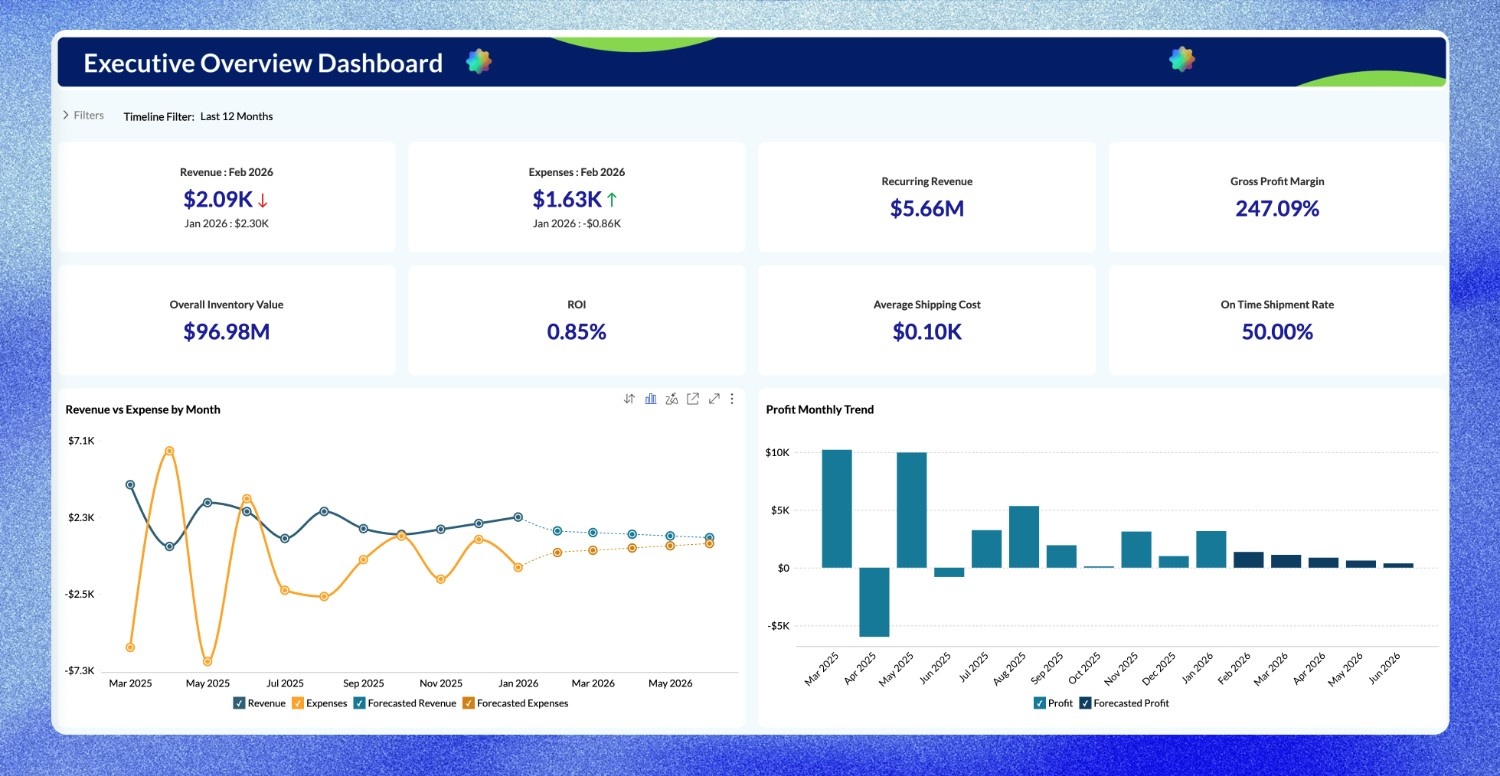The image size is (1500, 776).
Task: Click the orange Expenses color swatch in legend
Action: click(296, 703)
